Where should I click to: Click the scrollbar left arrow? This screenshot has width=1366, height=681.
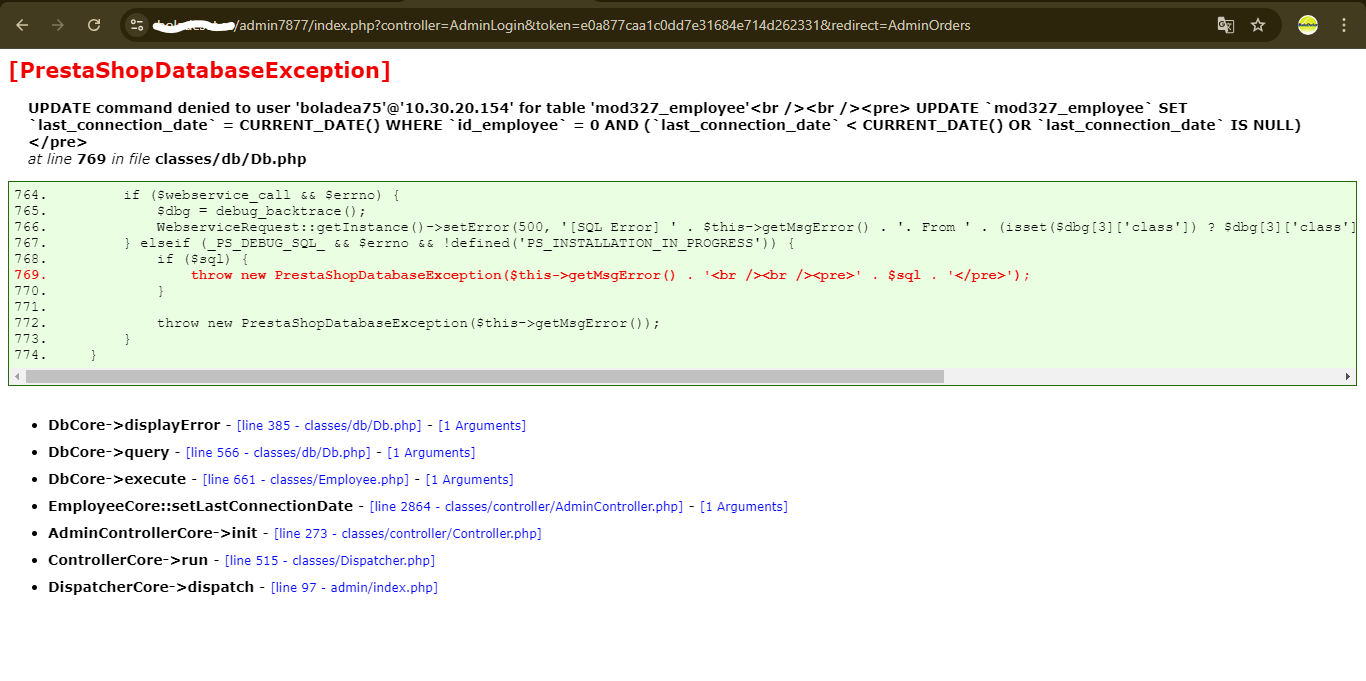16,377
